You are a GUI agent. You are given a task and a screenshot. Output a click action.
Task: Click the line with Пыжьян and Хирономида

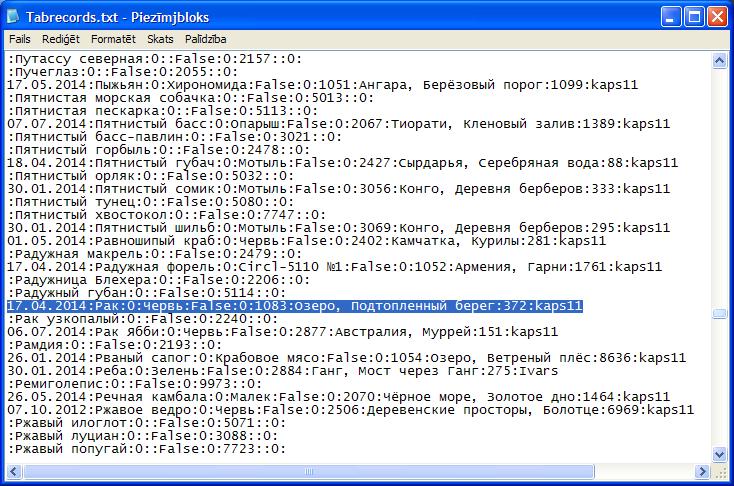click(323, 85)
